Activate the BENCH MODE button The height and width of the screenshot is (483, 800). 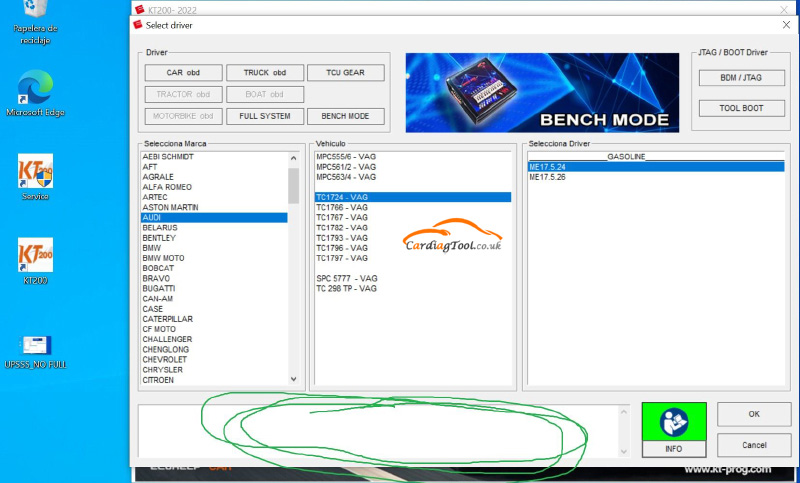click(x=345, y=116)
